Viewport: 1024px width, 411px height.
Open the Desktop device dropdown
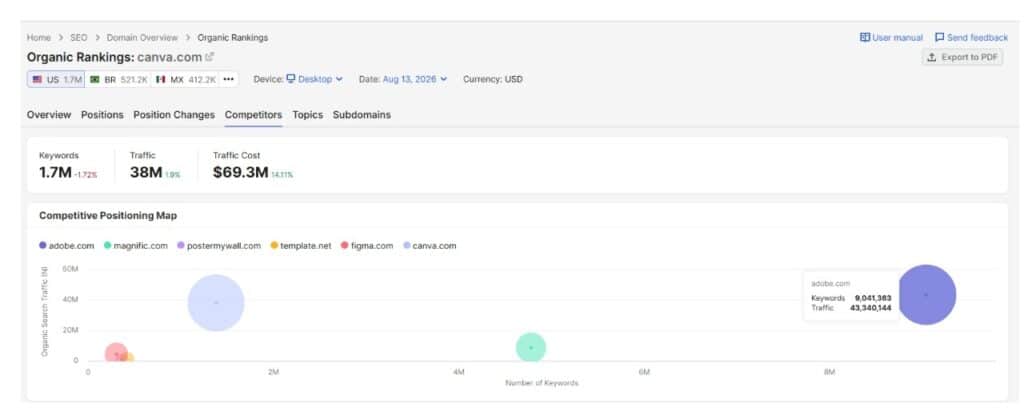[314, 79]
